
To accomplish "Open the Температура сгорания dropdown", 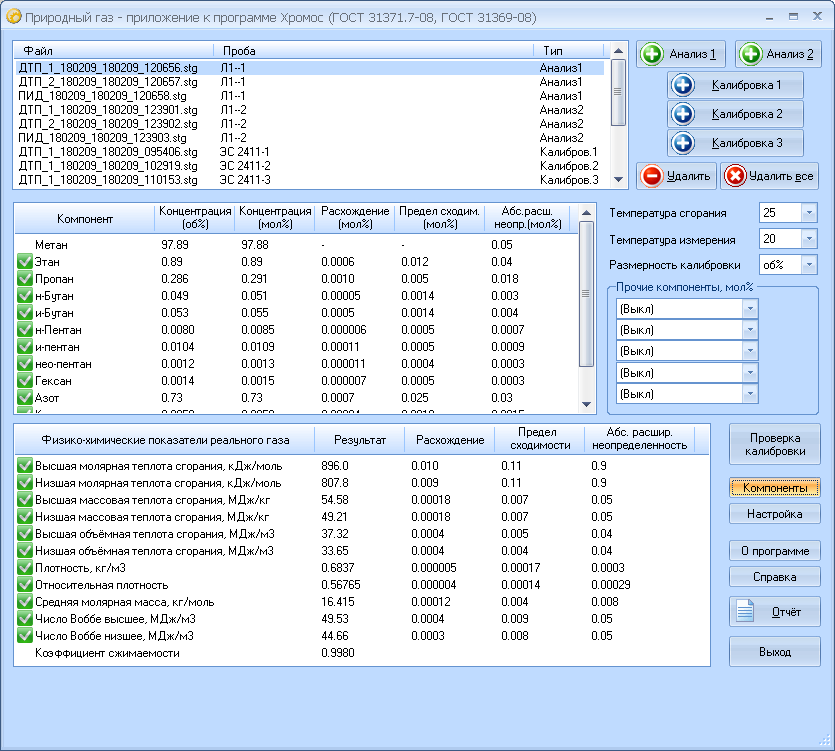I will point(808,213).
